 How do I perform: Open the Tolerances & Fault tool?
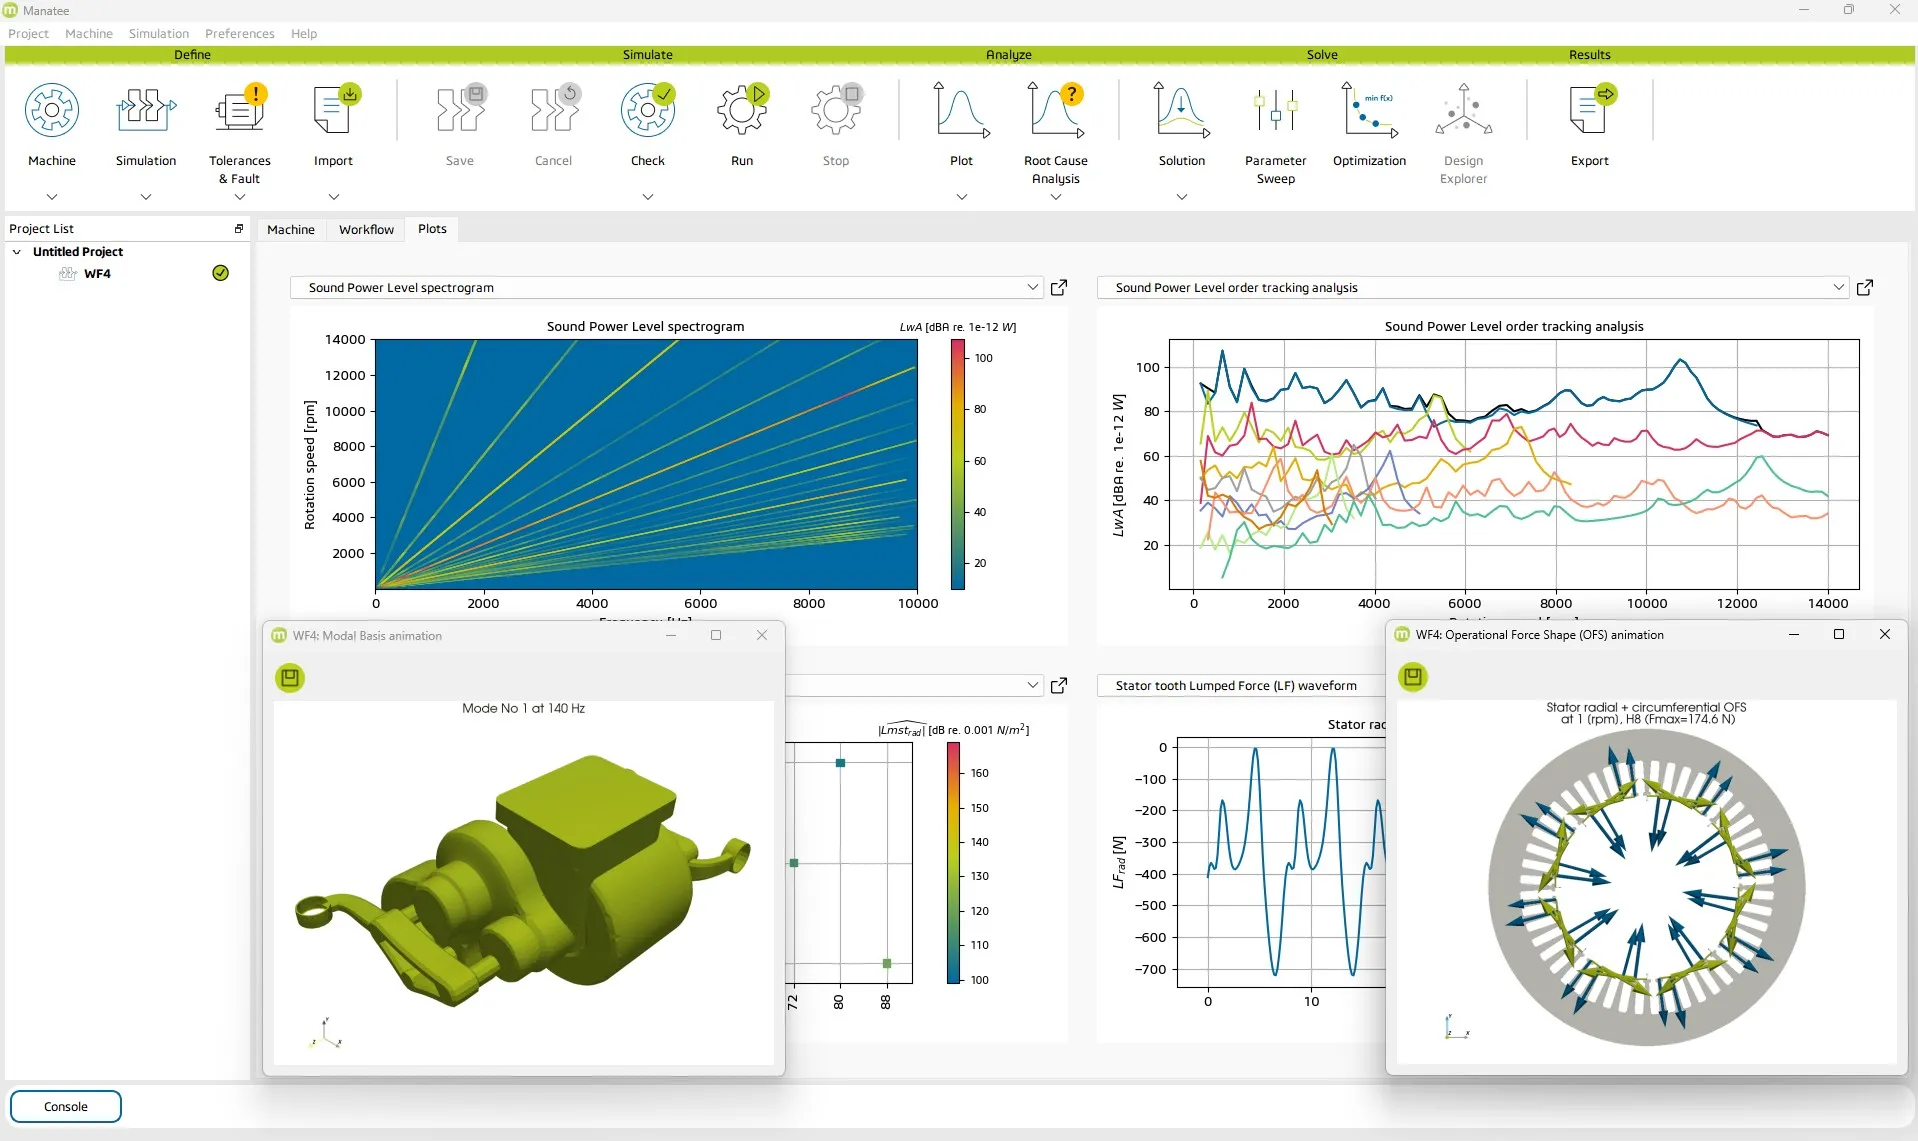point(239,110)
